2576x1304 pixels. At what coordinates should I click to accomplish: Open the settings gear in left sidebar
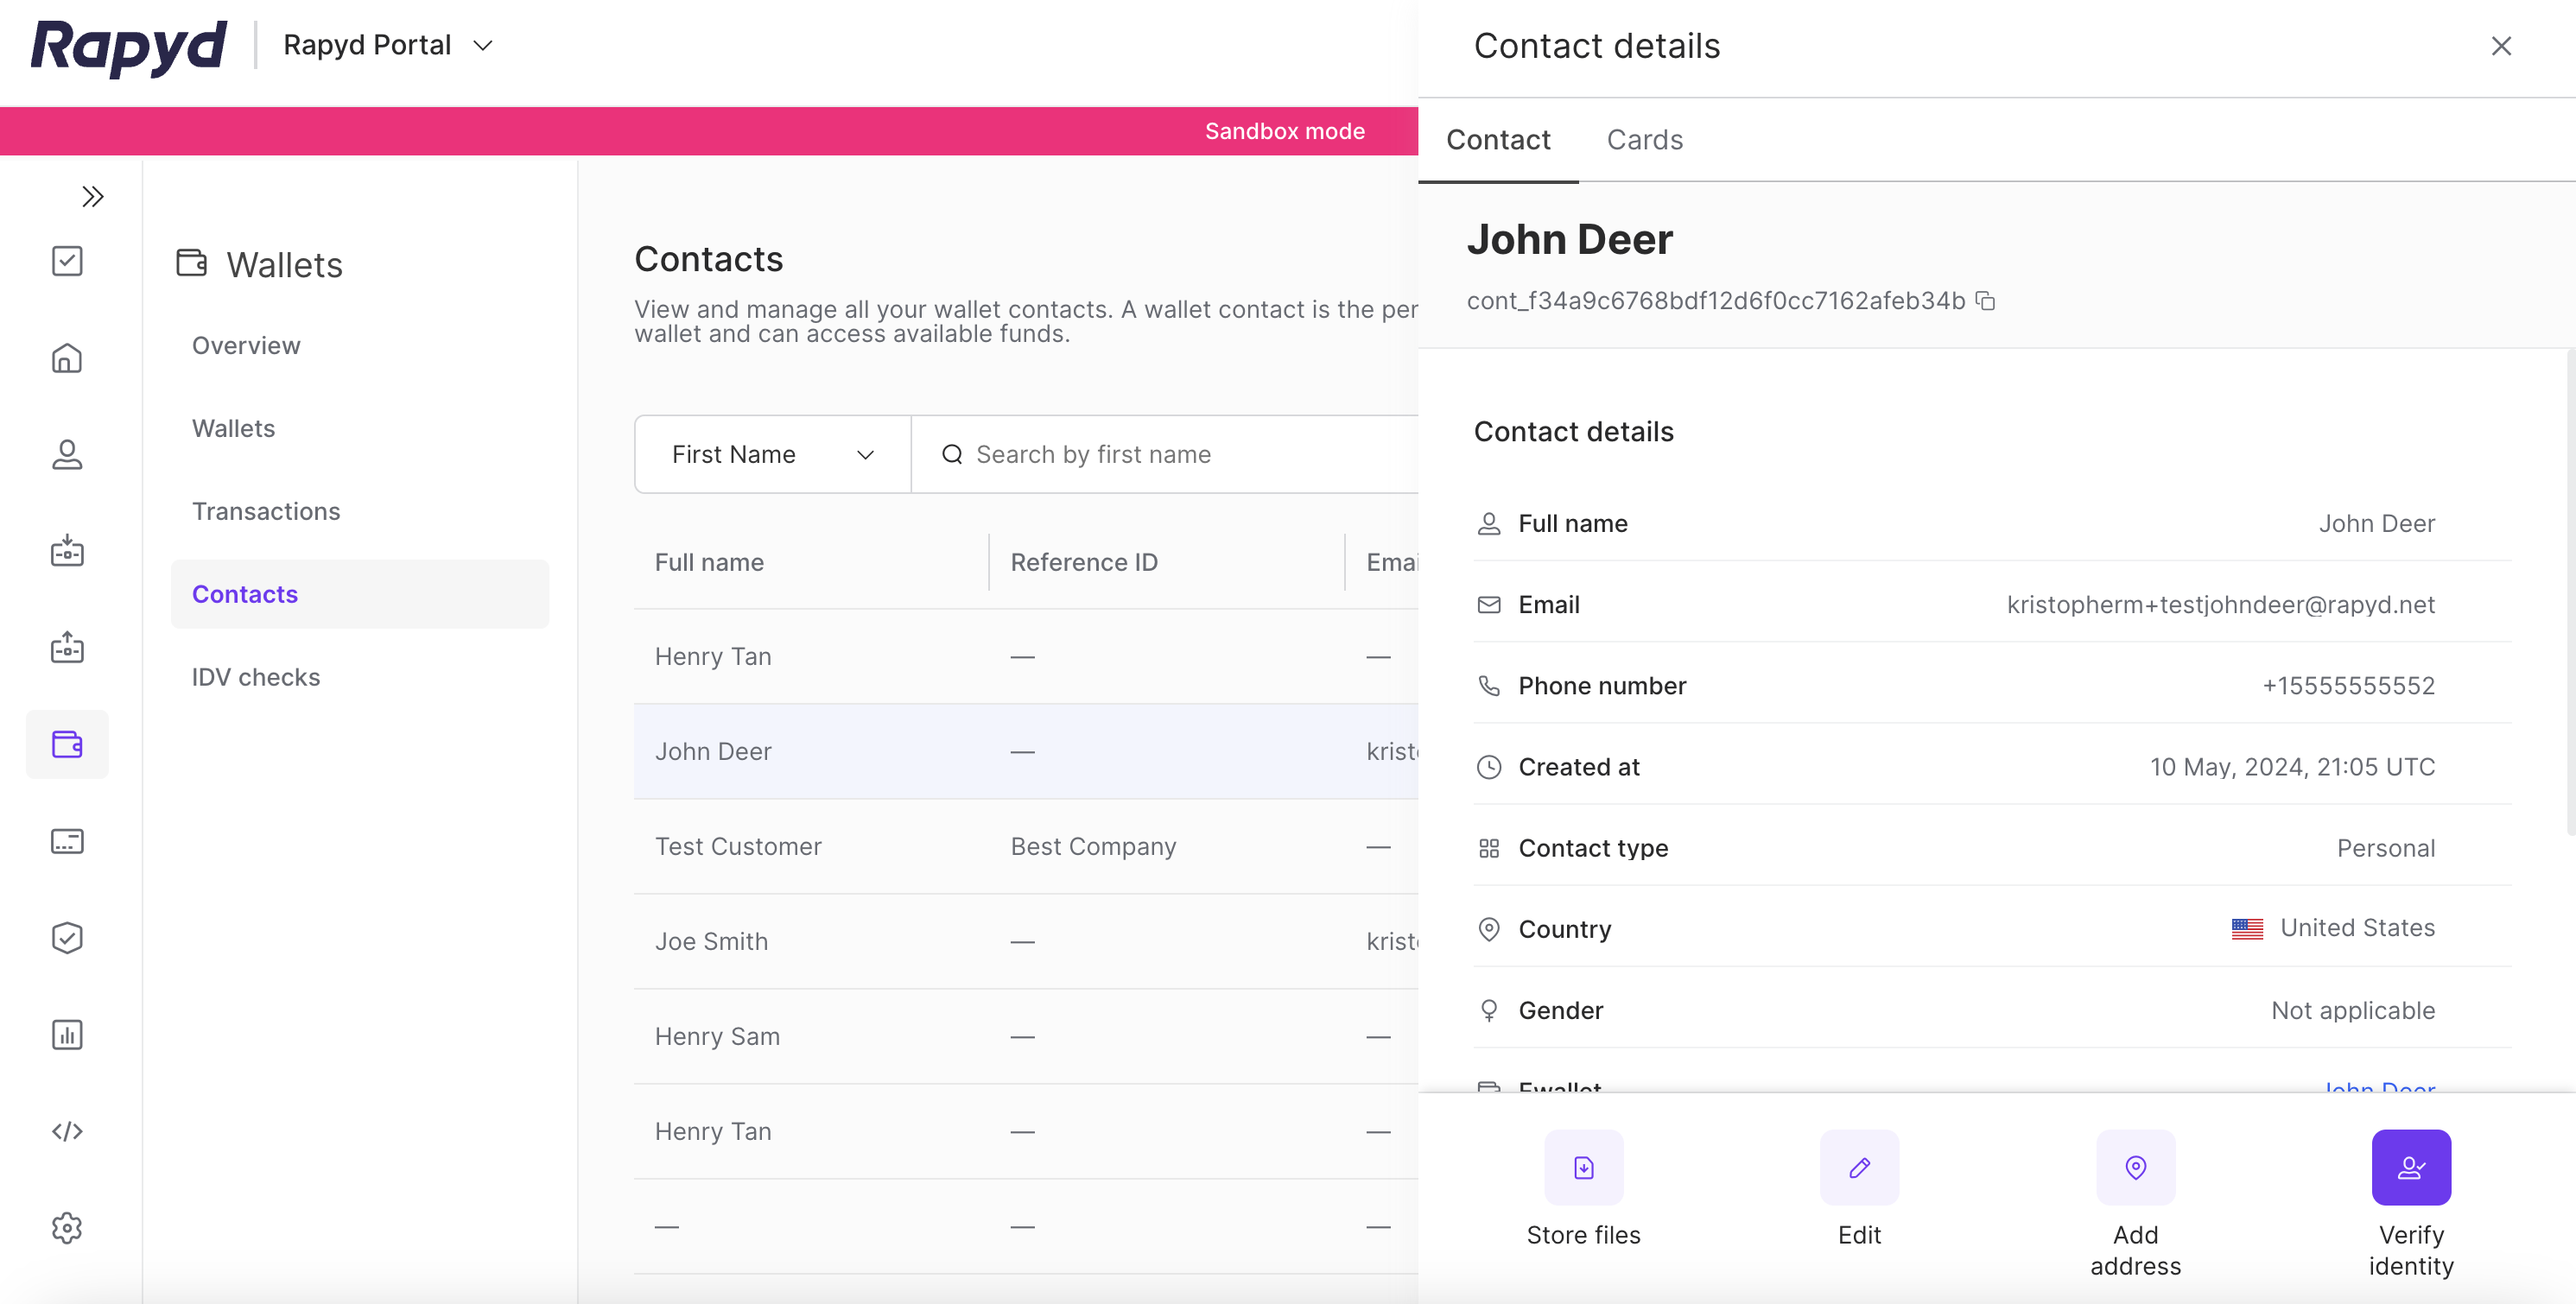click(67, 1227)
